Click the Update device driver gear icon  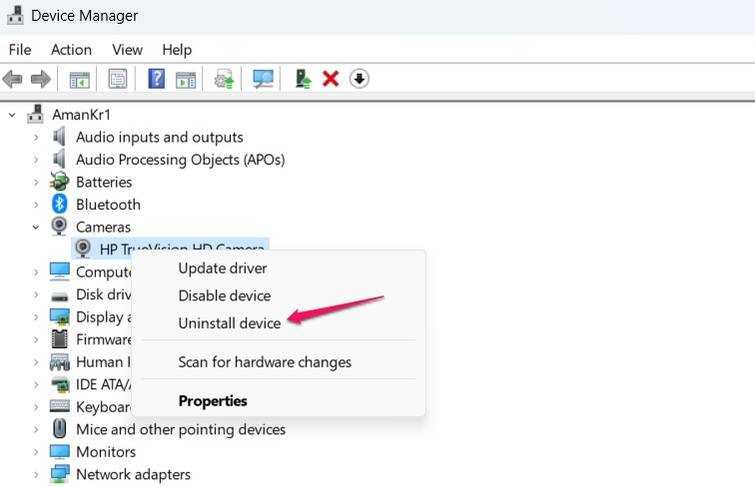click(x=224, y=79)
